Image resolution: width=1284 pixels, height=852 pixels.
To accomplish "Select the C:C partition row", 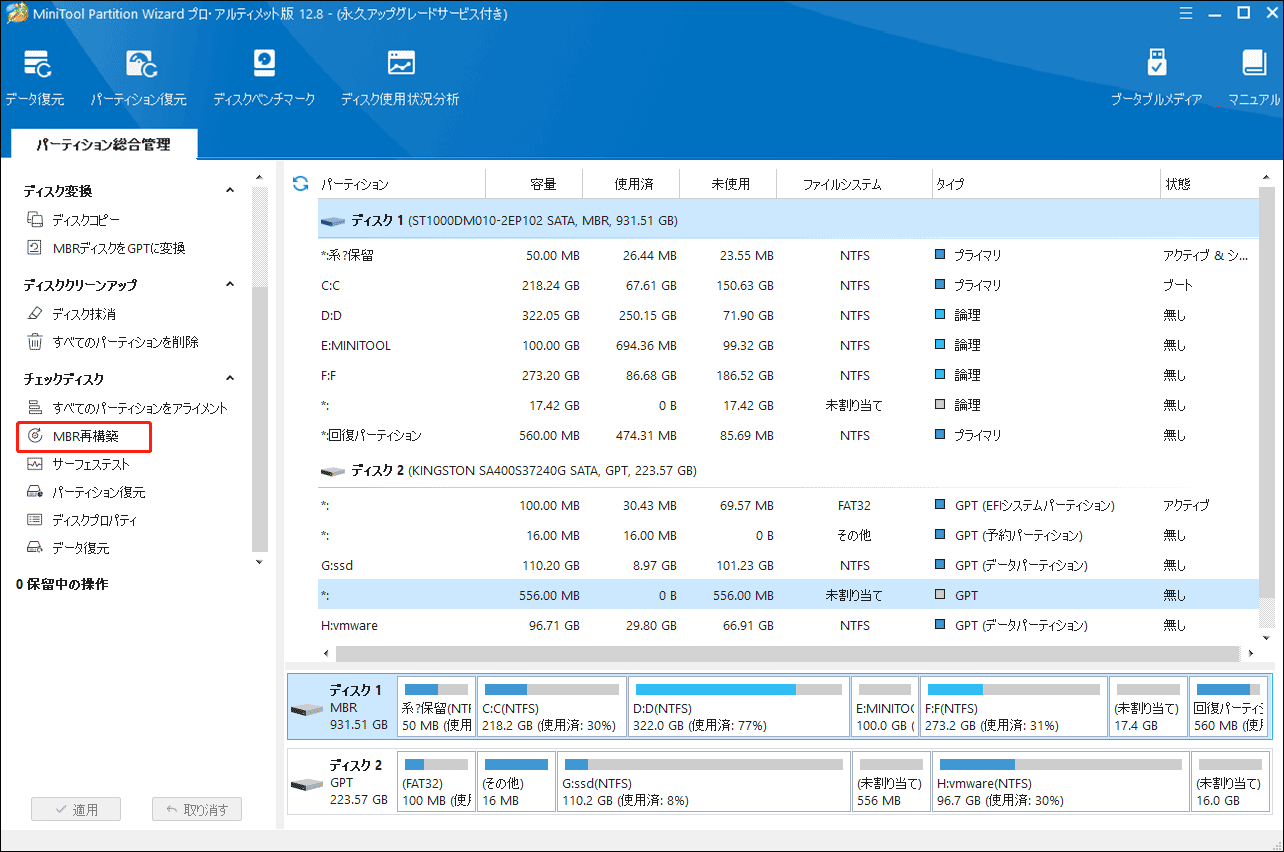I will pos(788,285).
